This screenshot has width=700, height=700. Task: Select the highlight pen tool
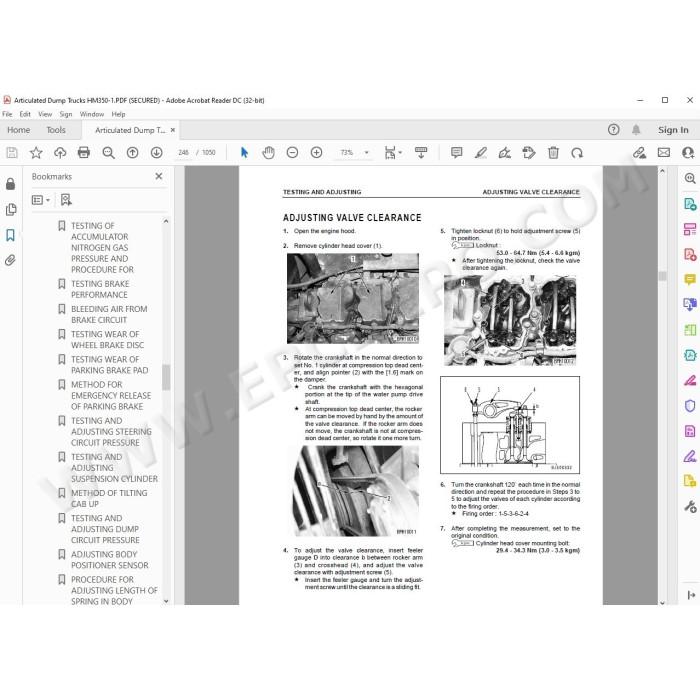coord(480,153)
